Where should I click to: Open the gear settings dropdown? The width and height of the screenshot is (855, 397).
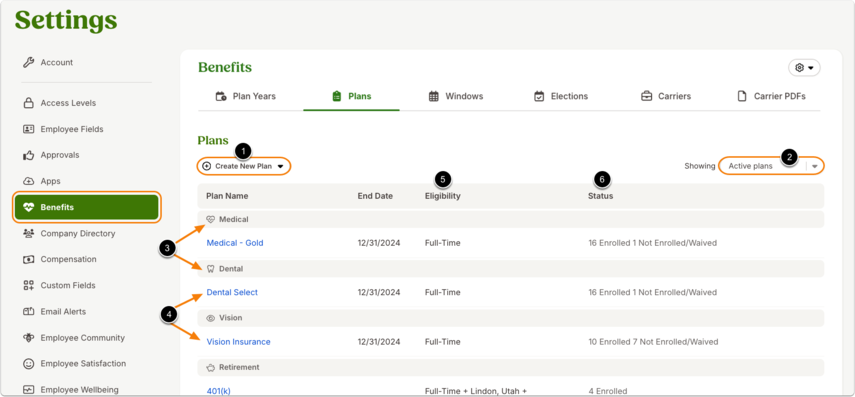tap(804, 68)
